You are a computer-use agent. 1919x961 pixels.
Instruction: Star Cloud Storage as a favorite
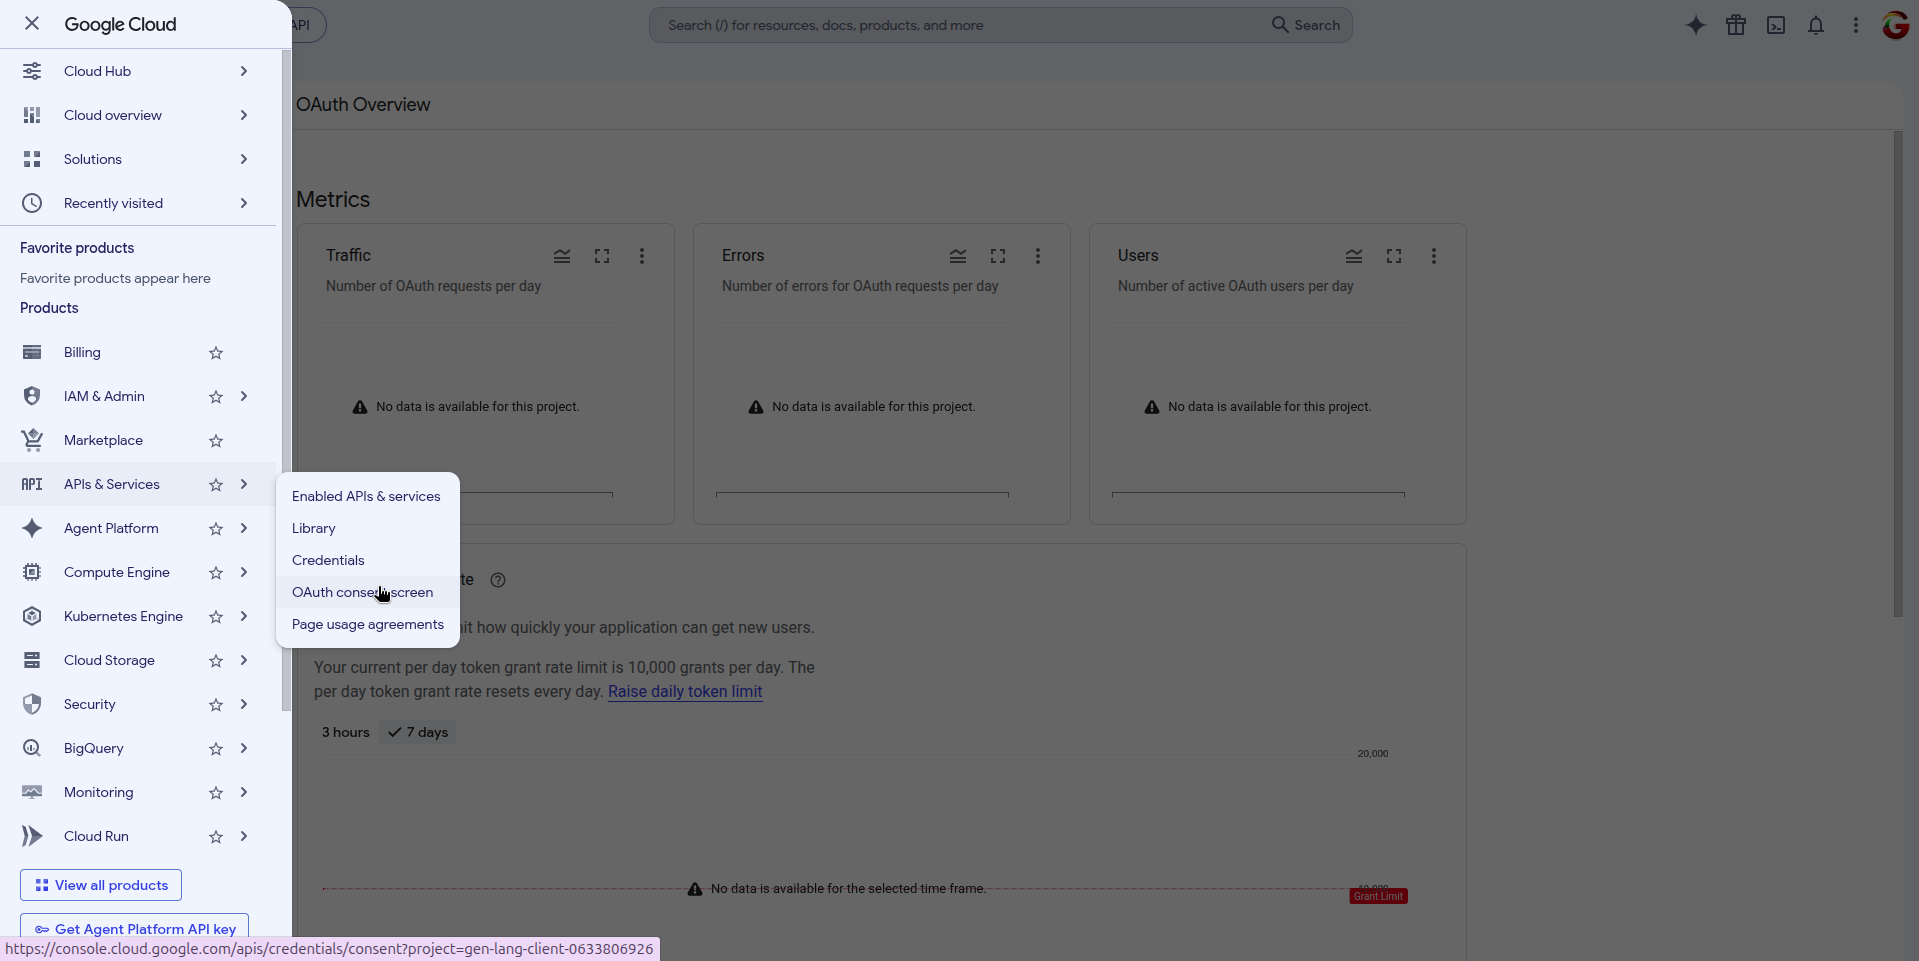pyautogui.click(x=216, y=660)
